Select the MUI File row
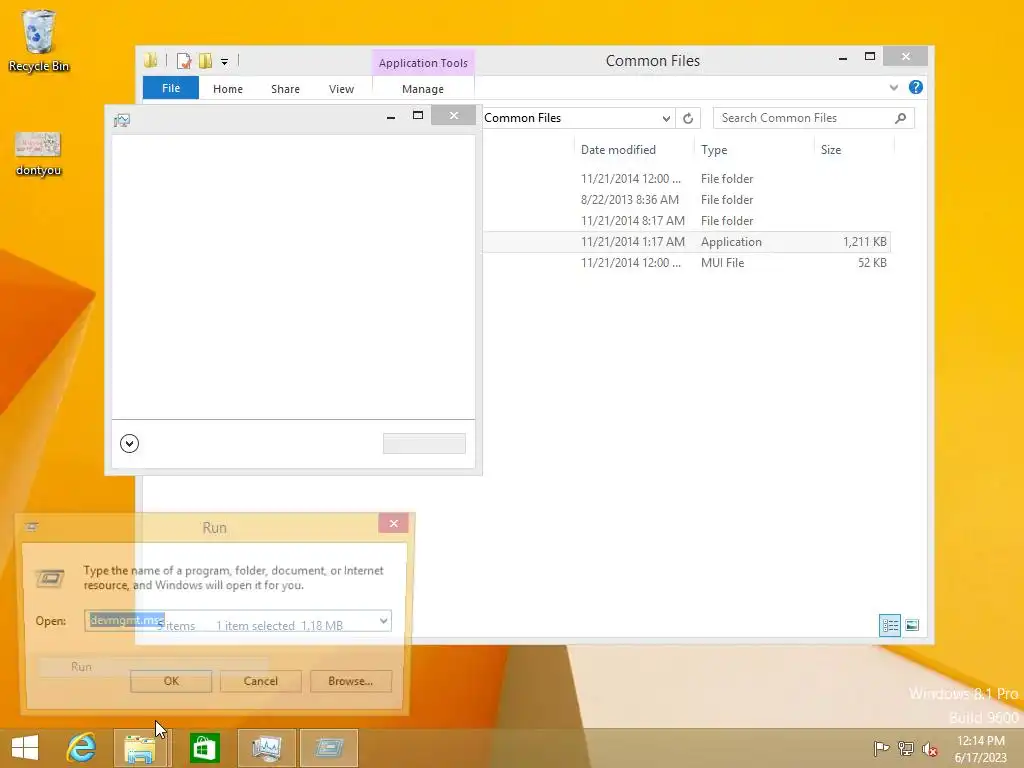 pos(686,263)
